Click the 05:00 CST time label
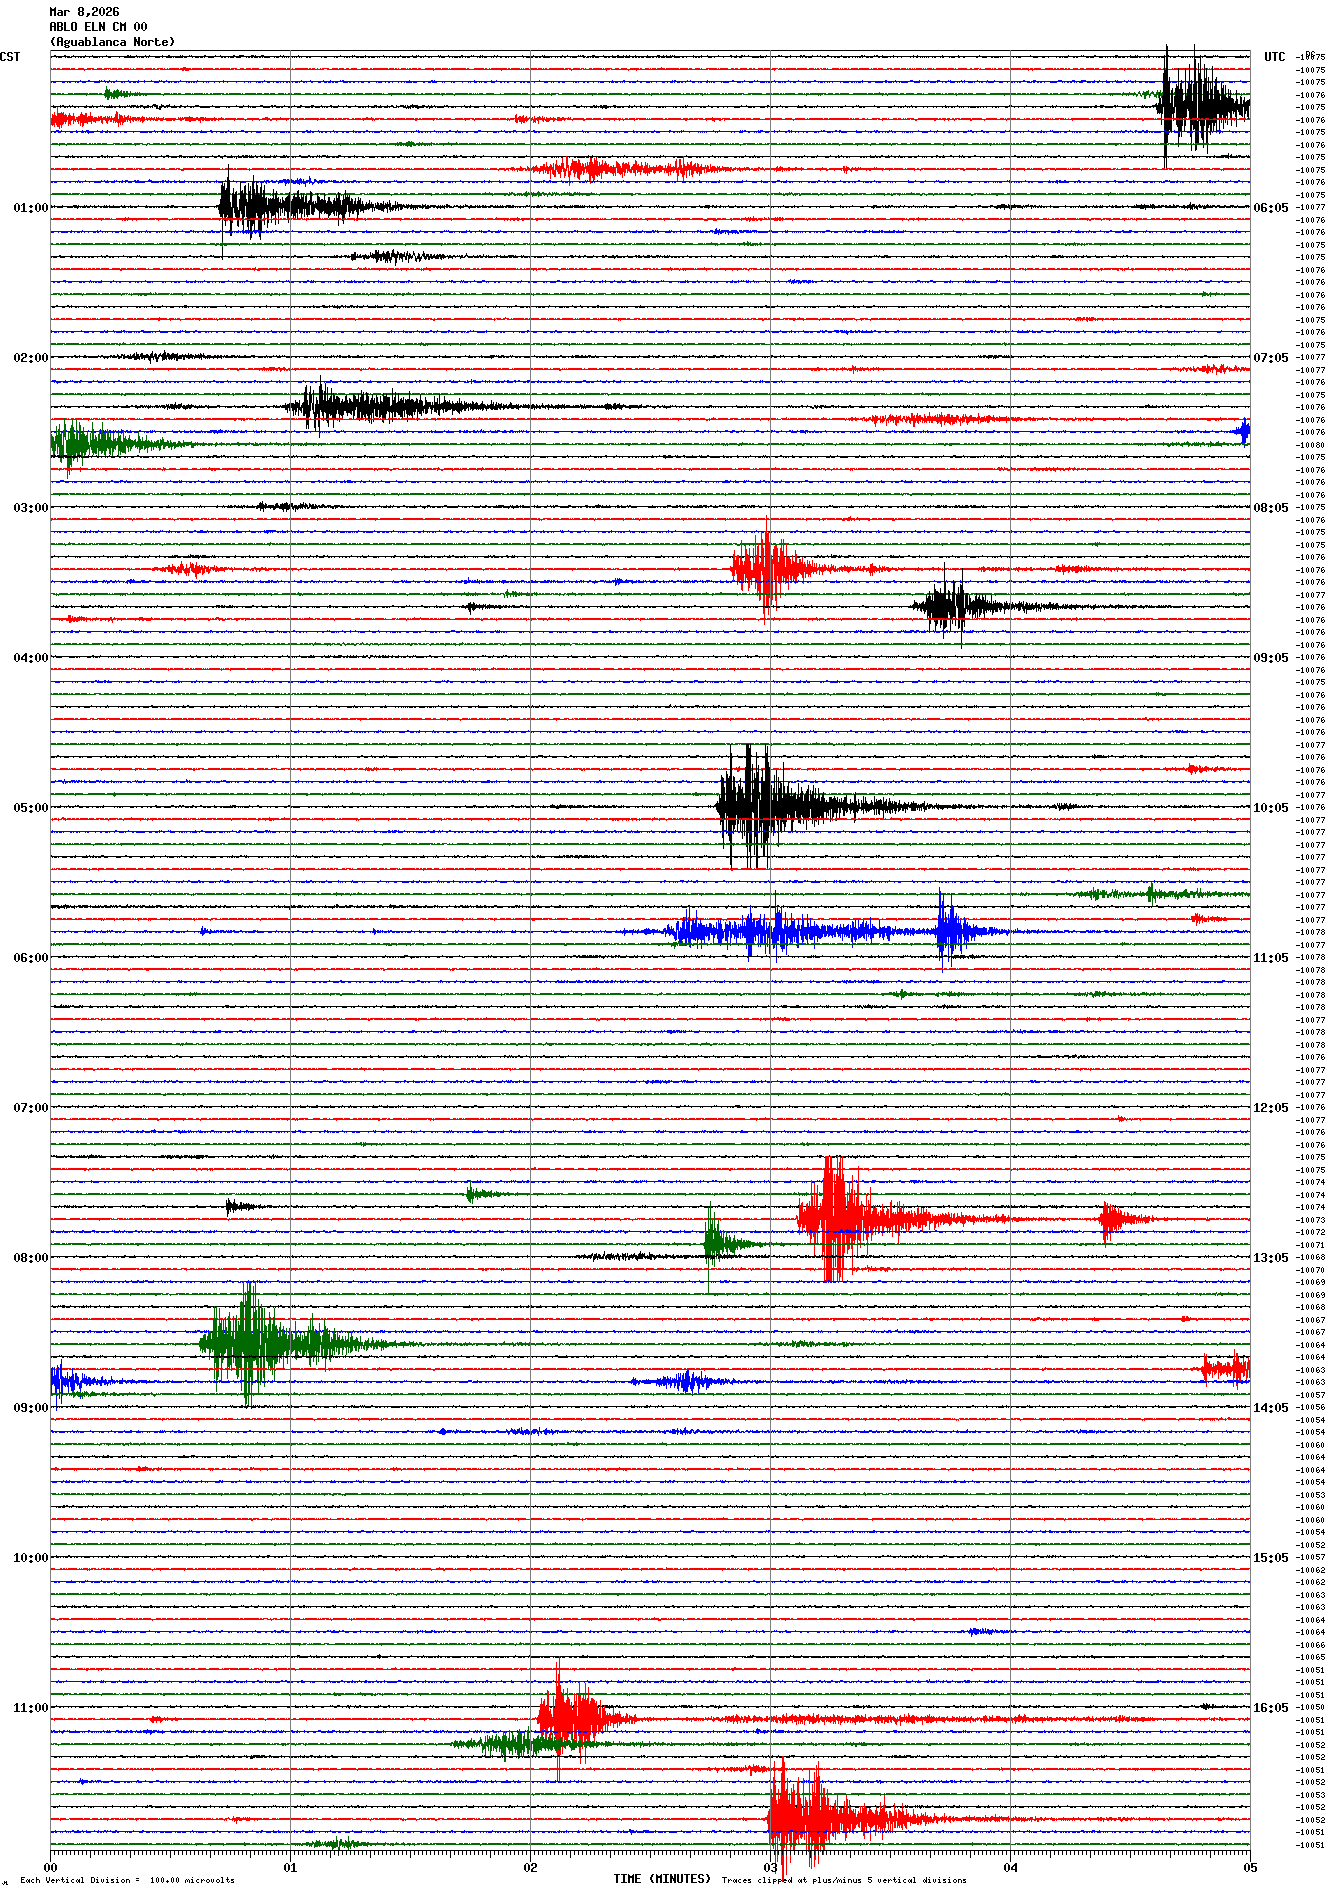The height and width of the screenshot is (1894, 1330). point(30,807)
